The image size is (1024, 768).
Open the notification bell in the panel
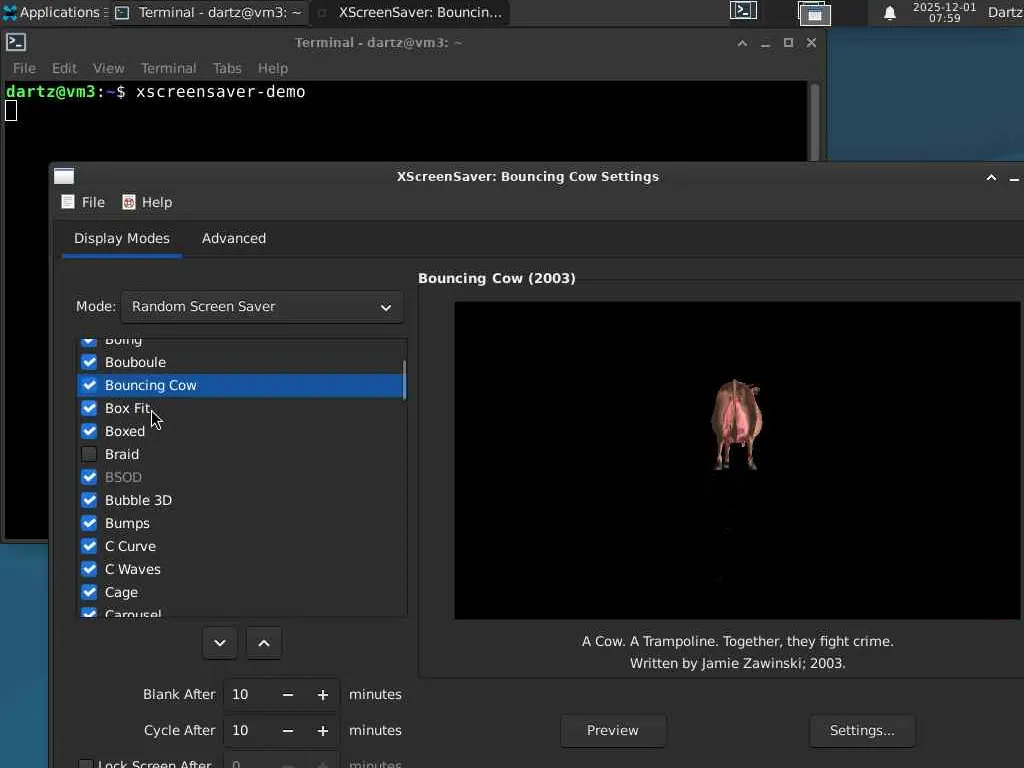(889, 13)
